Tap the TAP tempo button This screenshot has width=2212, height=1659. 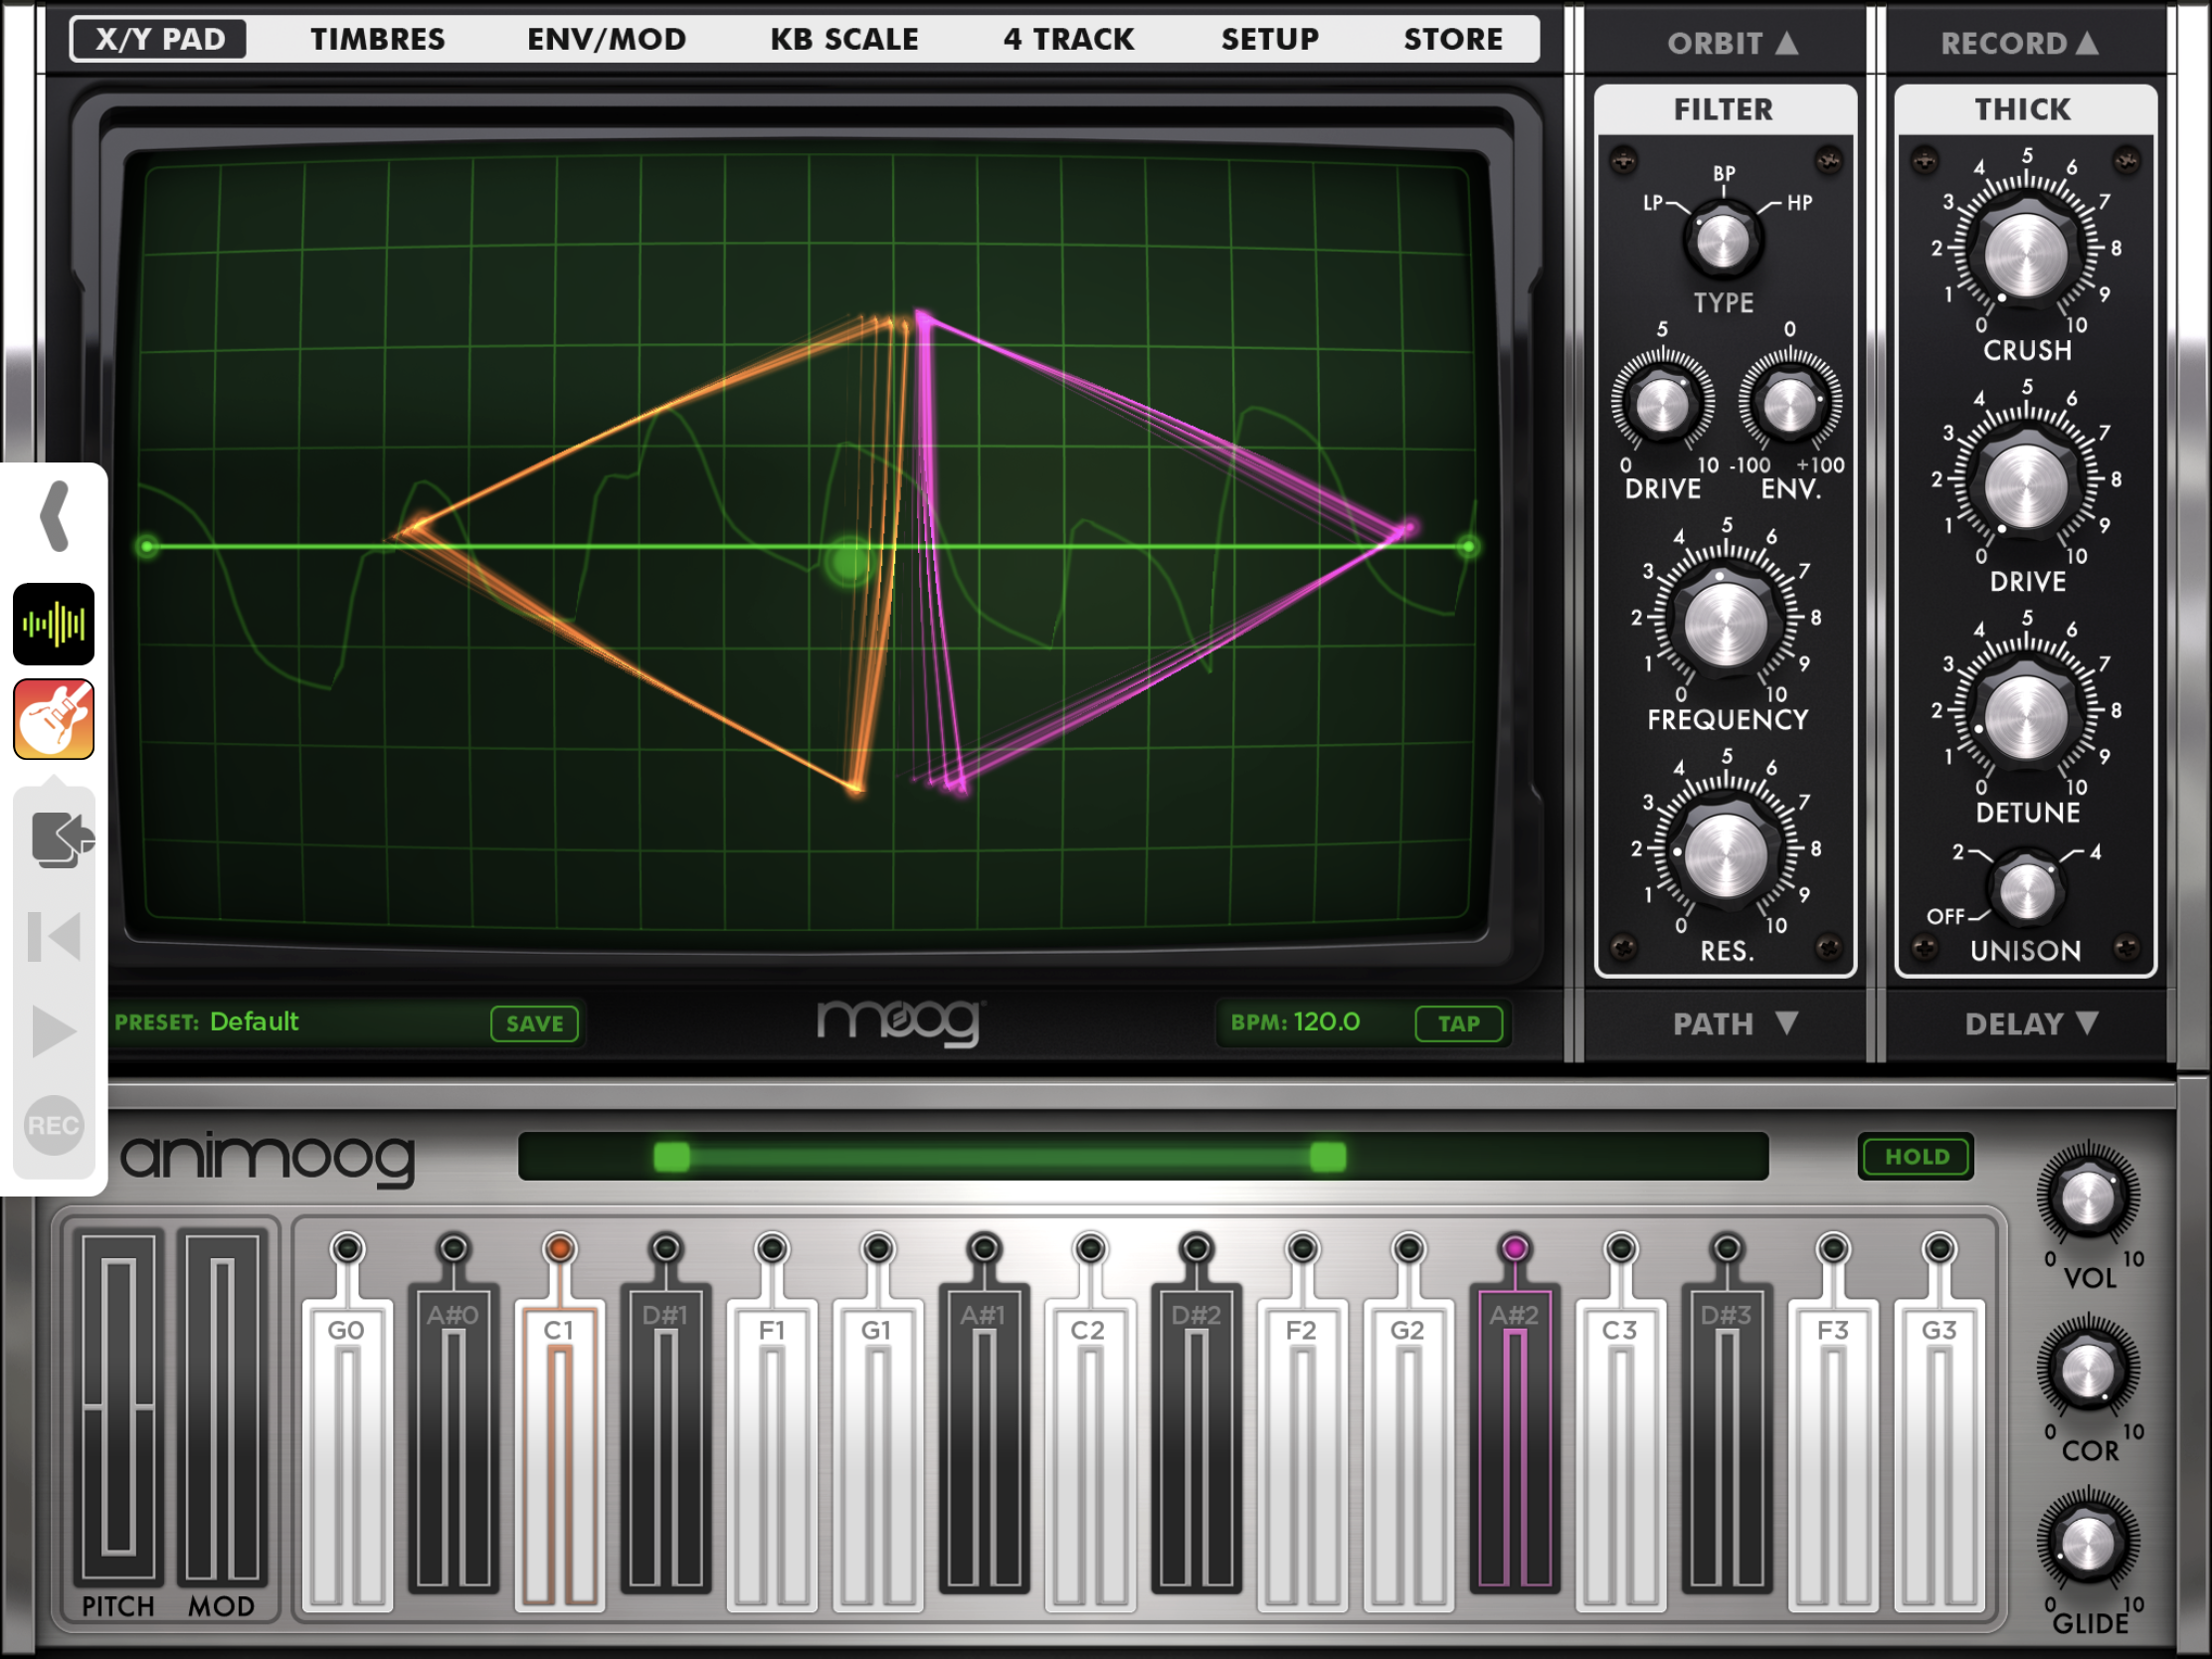tap(1459, 1023)
